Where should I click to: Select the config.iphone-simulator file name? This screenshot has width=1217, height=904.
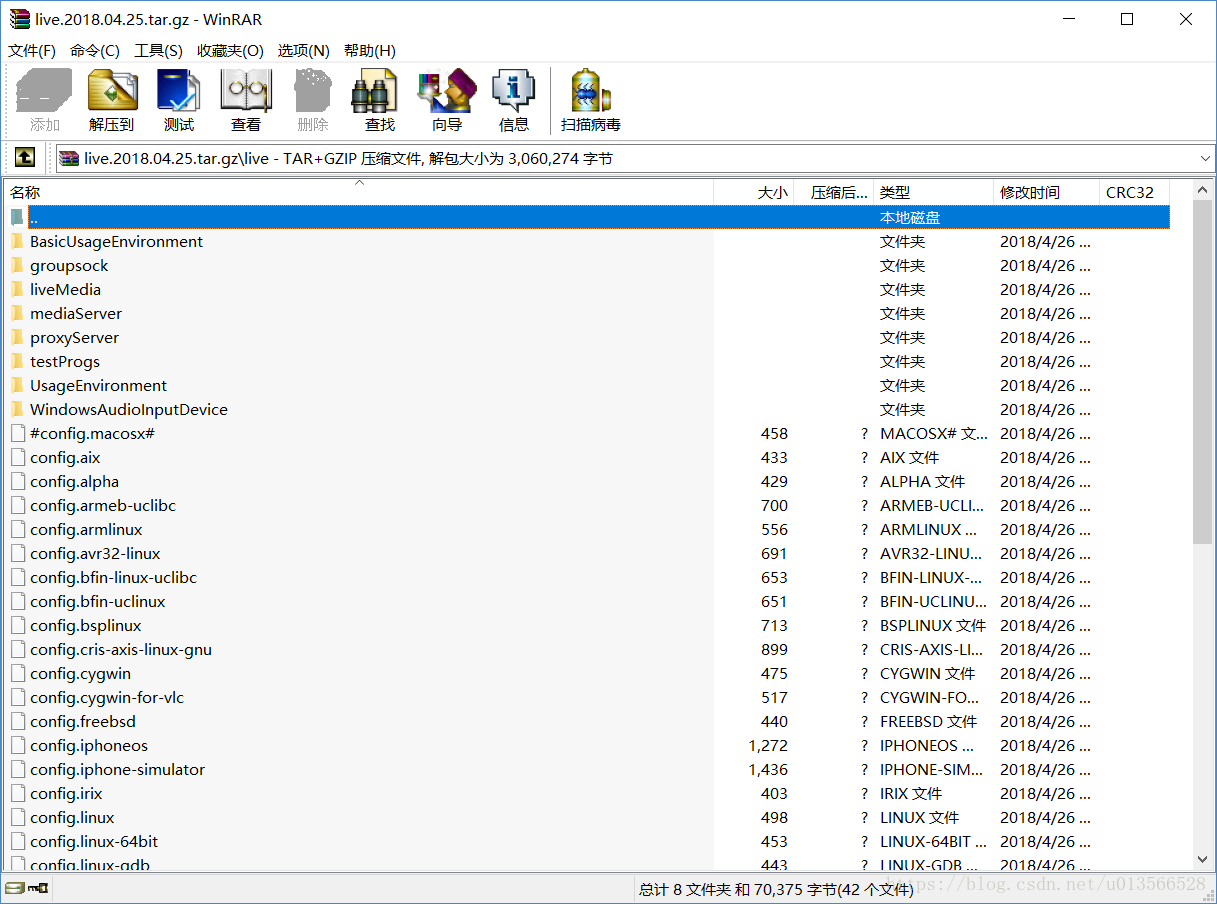click(x=117, y=769)
